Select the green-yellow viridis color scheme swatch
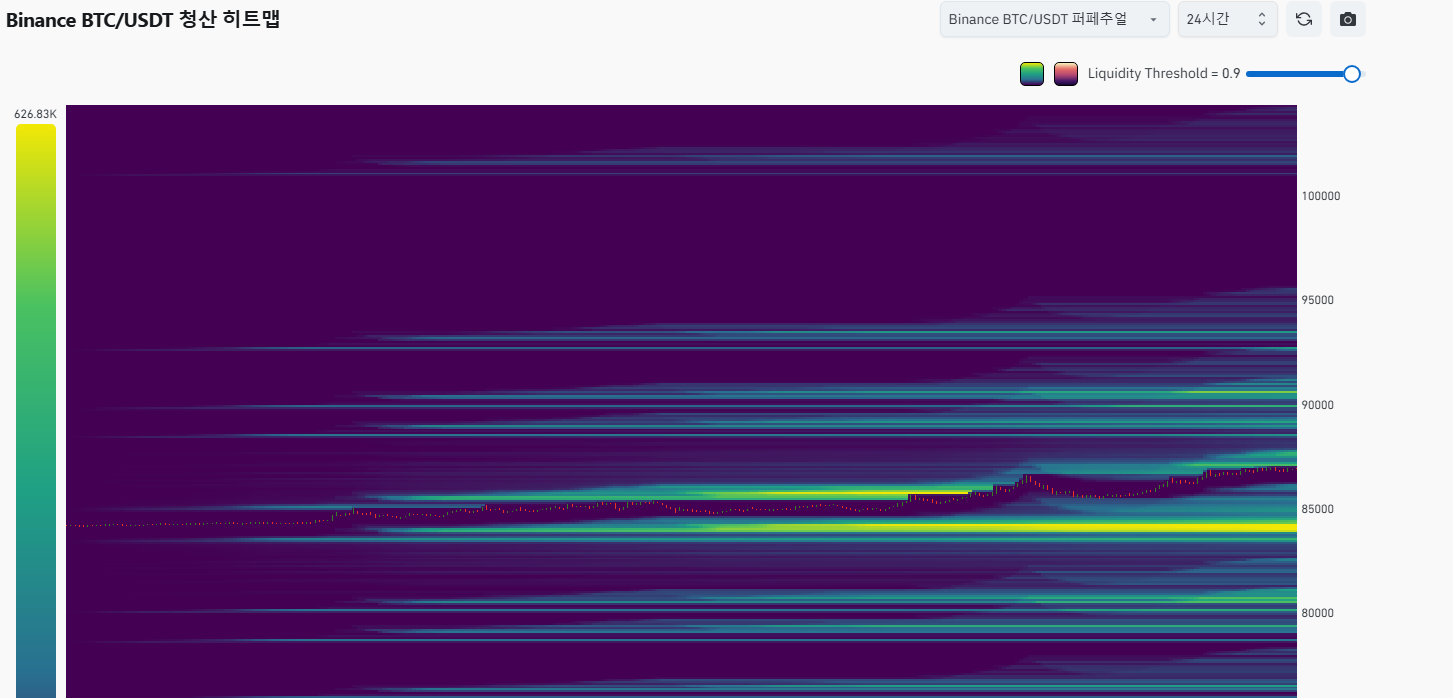The height and width of the screenshot is (698, 1453). (x=1032, y=74)
